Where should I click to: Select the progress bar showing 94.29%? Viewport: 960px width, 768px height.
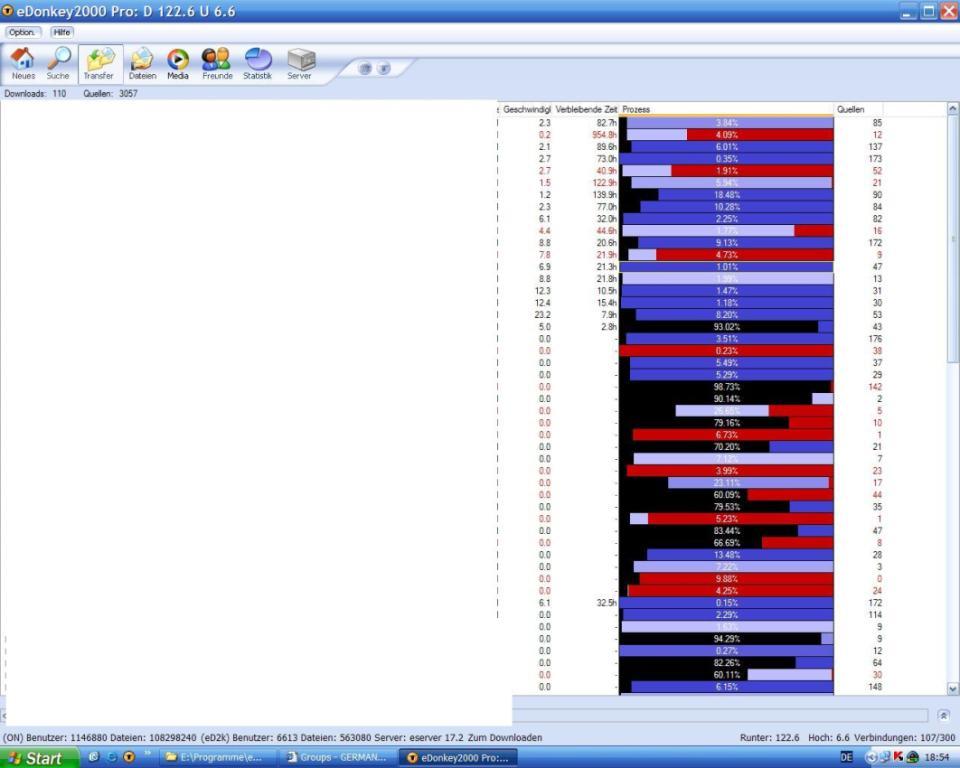pyautogui.click(x=727, y=639)
